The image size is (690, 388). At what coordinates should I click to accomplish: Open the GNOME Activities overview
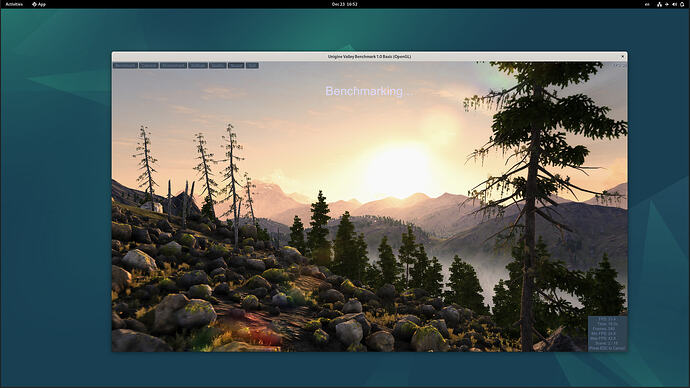[14, 4]
